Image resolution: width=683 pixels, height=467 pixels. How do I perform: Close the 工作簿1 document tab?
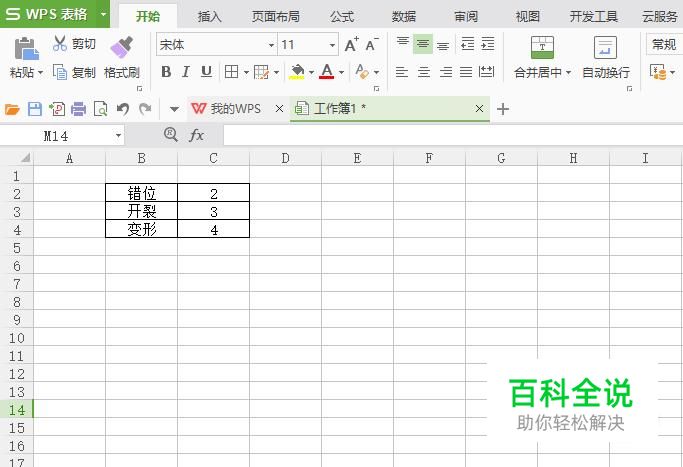(479, 108)
